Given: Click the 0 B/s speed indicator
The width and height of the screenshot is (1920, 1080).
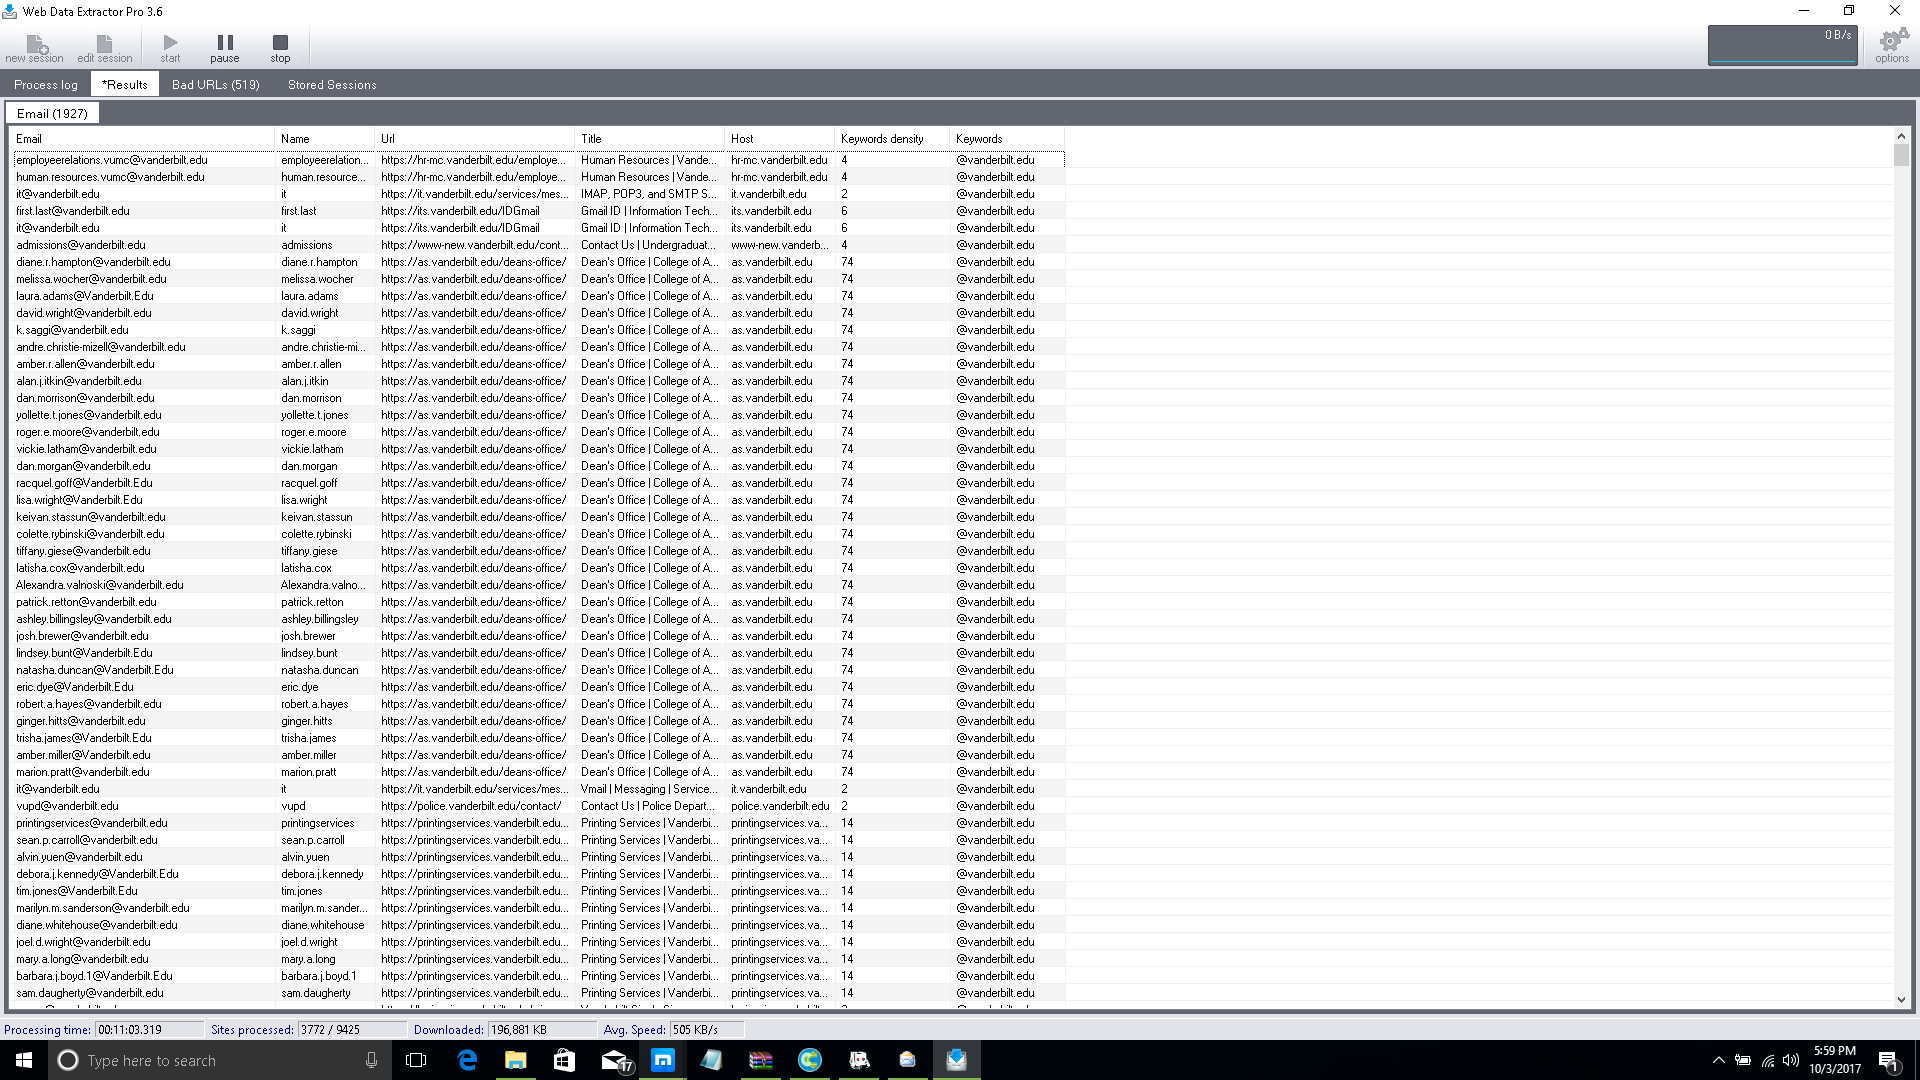Looking at the screenshot, I should [x=1782, y=44].
